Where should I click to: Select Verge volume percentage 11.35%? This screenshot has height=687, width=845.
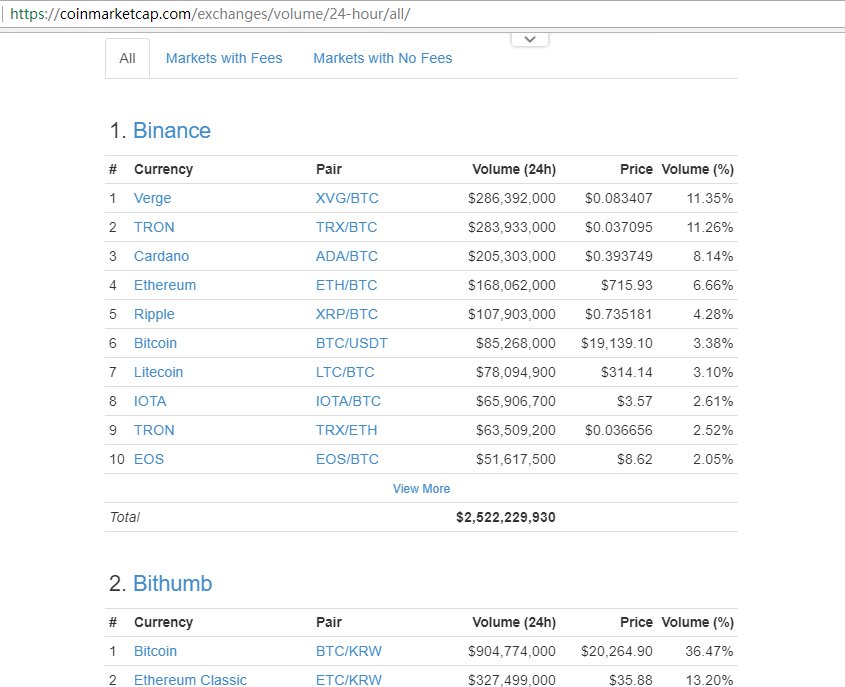pyautogui.click(x=710, y=199)
